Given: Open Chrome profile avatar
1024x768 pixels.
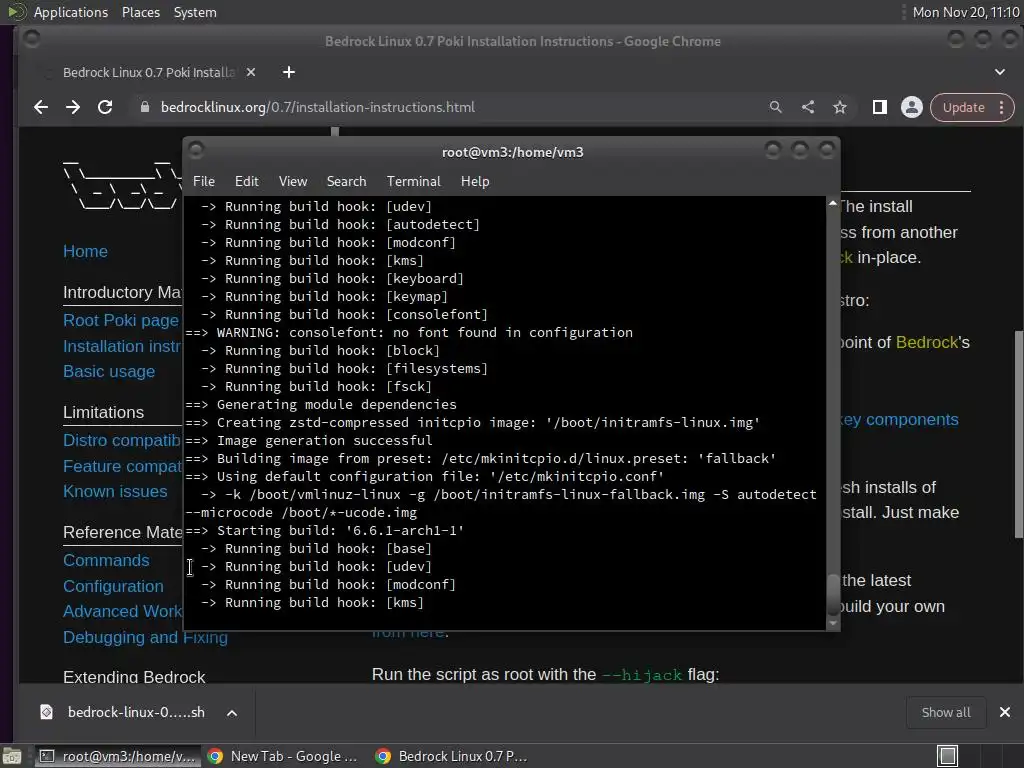Looking at the screenshot, I should tap(912, 107).
